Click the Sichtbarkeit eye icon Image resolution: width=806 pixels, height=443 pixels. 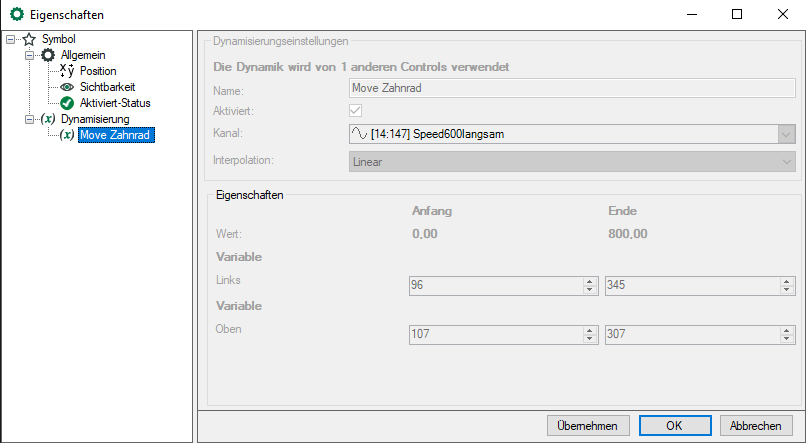[x=67, y=87]
